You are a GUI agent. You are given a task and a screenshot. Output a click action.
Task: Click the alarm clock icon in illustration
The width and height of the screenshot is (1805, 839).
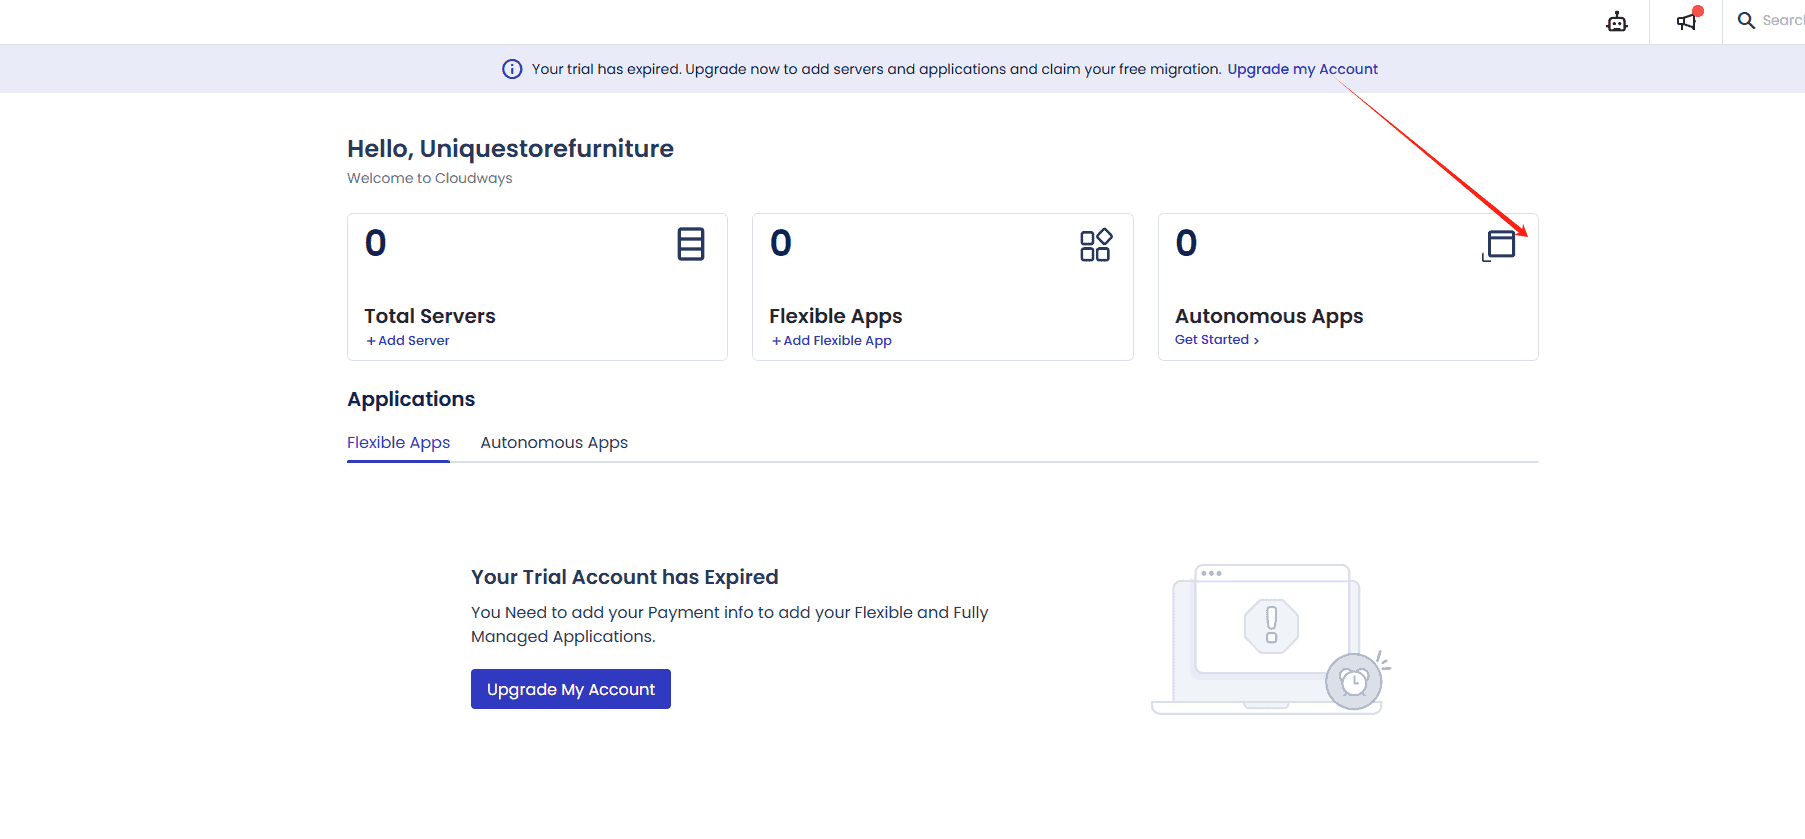1354,682
